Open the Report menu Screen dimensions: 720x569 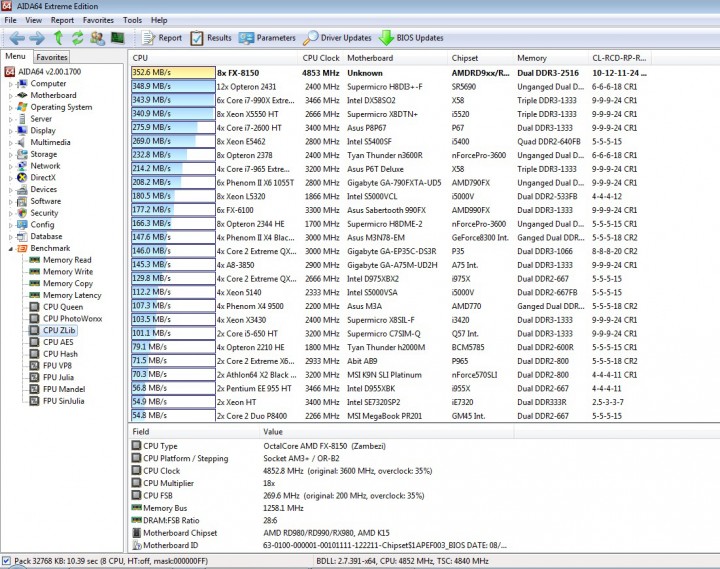click(x=62, y=20)
